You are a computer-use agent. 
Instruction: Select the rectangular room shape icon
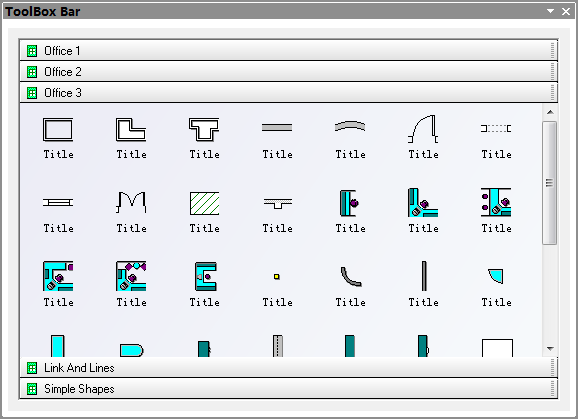(58, 129)
